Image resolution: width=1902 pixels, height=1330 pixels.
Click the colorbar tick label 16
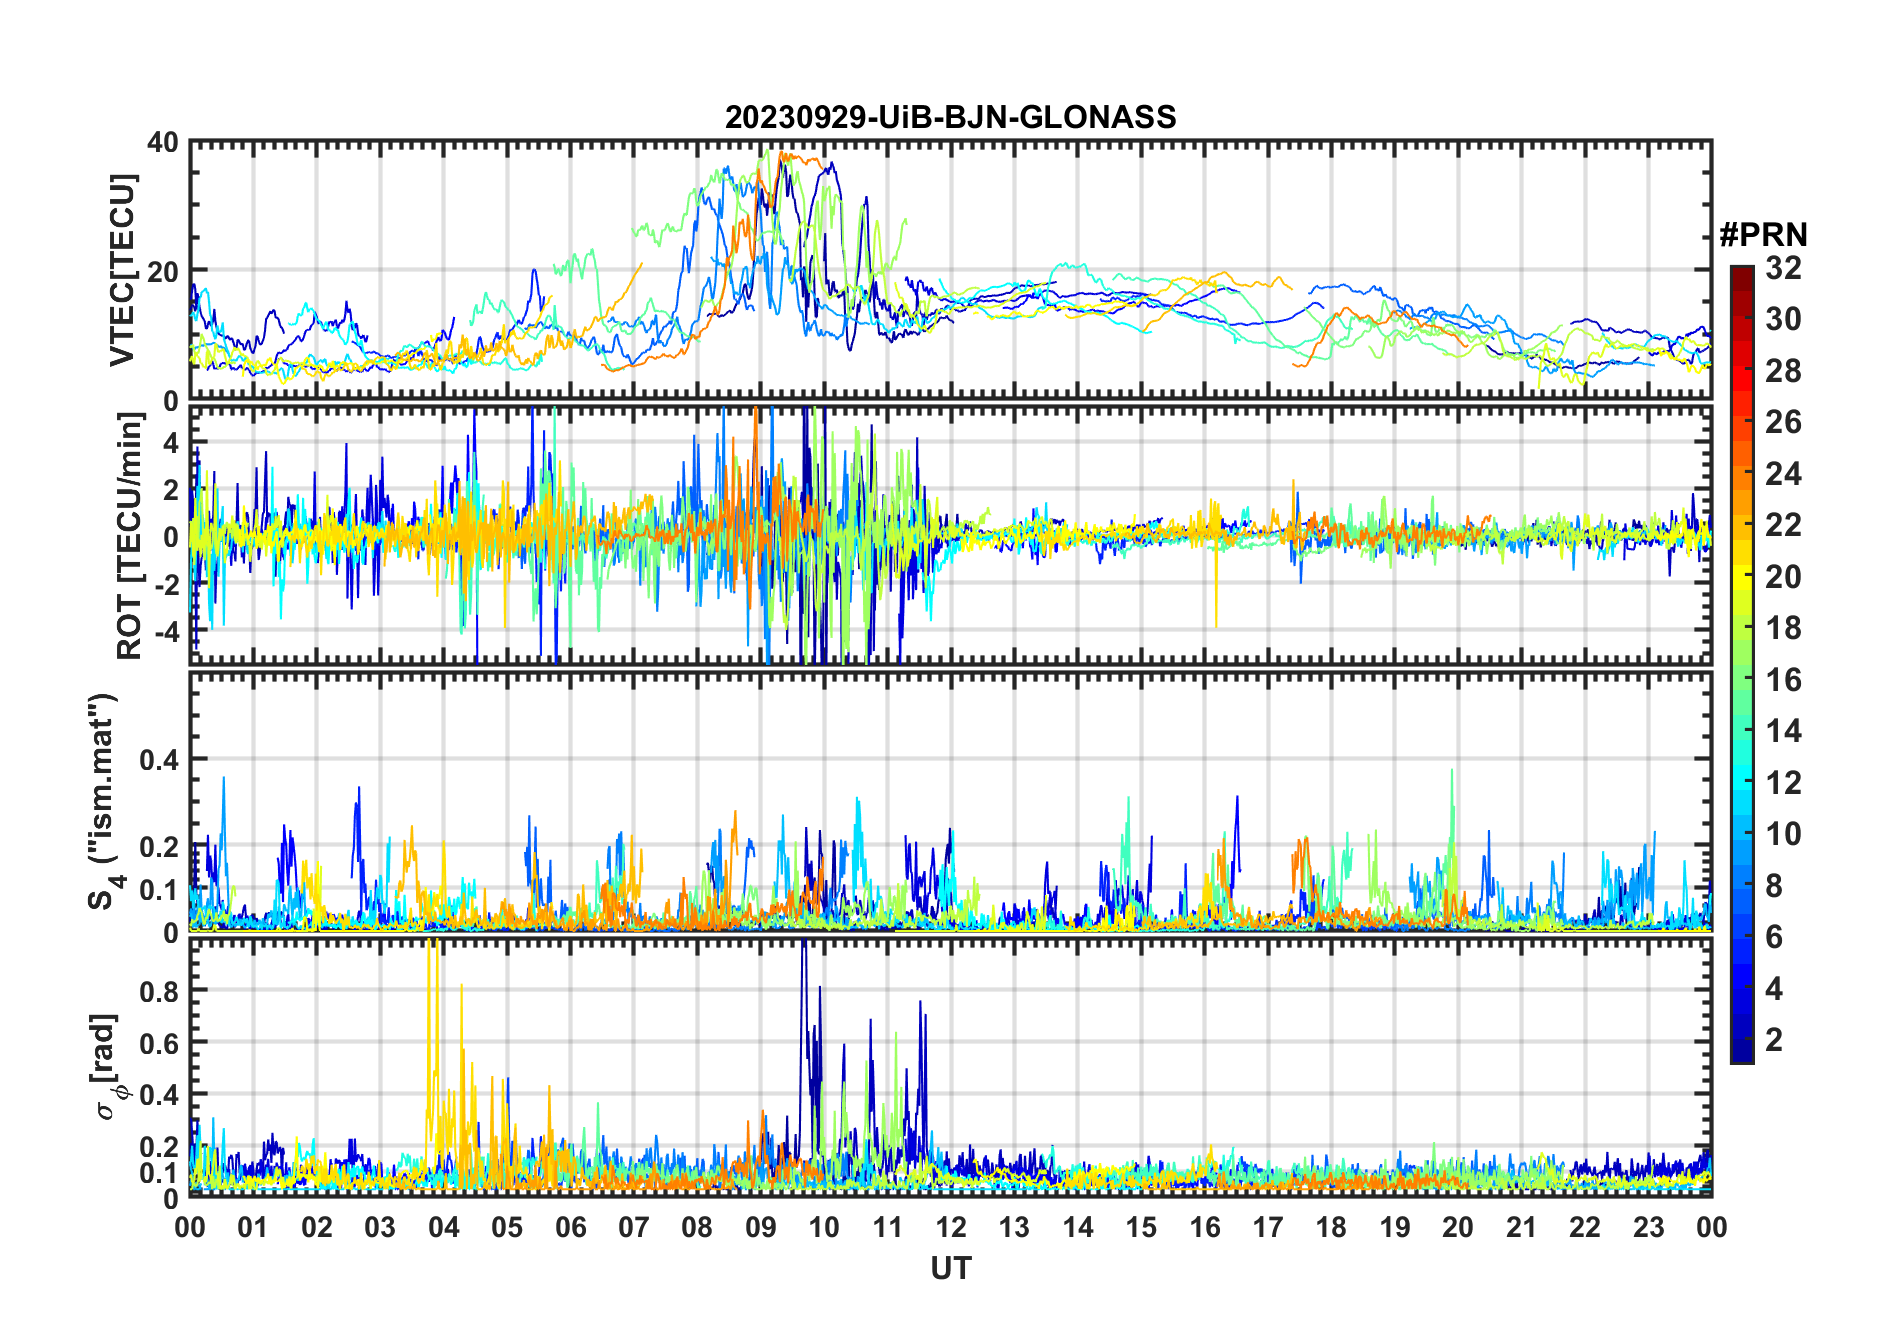pos(1783,680)
